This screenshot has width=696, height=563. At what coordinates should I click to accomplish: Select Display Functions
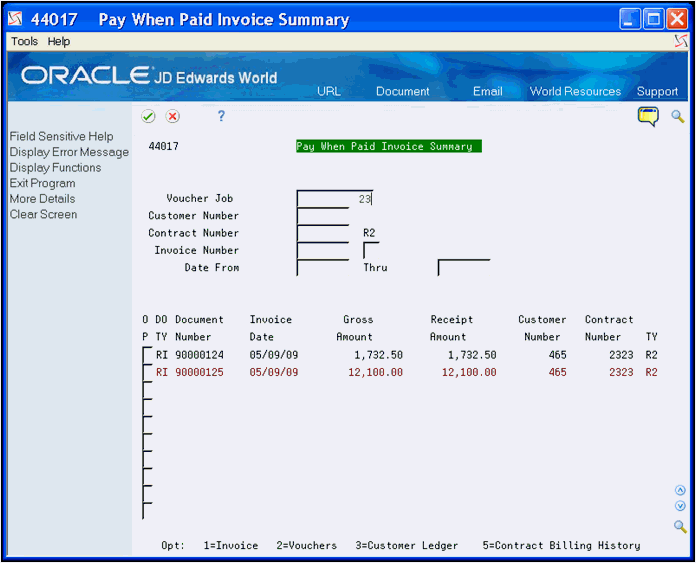tap(55, 167)
